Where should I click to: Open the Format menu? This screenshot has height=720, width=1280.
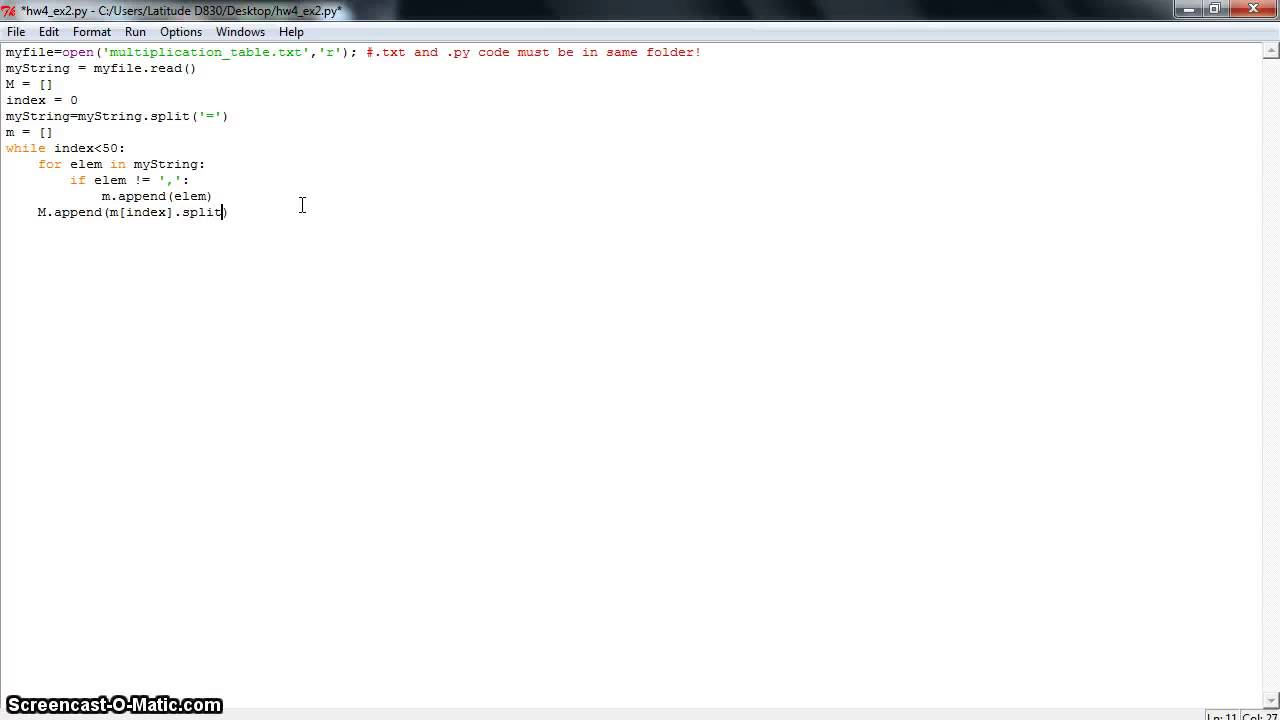tap(92, 32)
